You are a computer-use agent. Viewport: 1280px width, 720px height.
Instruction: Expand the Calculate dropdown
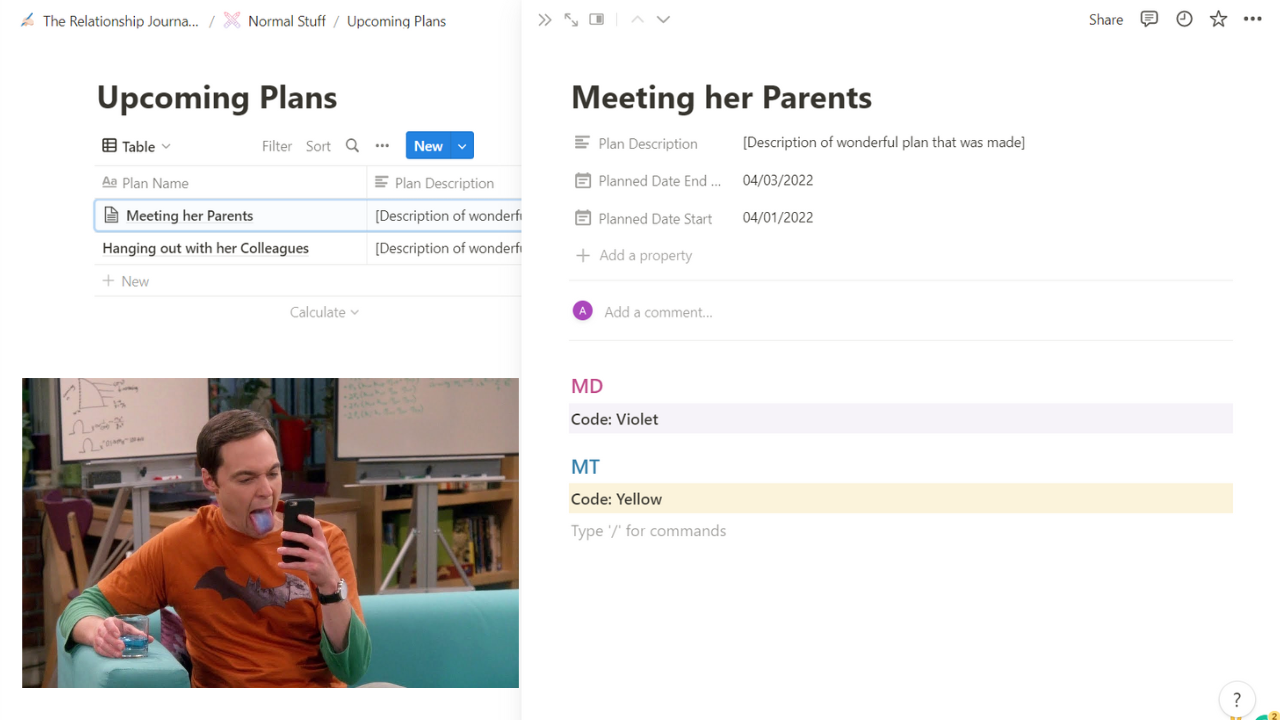click(324, 312)
